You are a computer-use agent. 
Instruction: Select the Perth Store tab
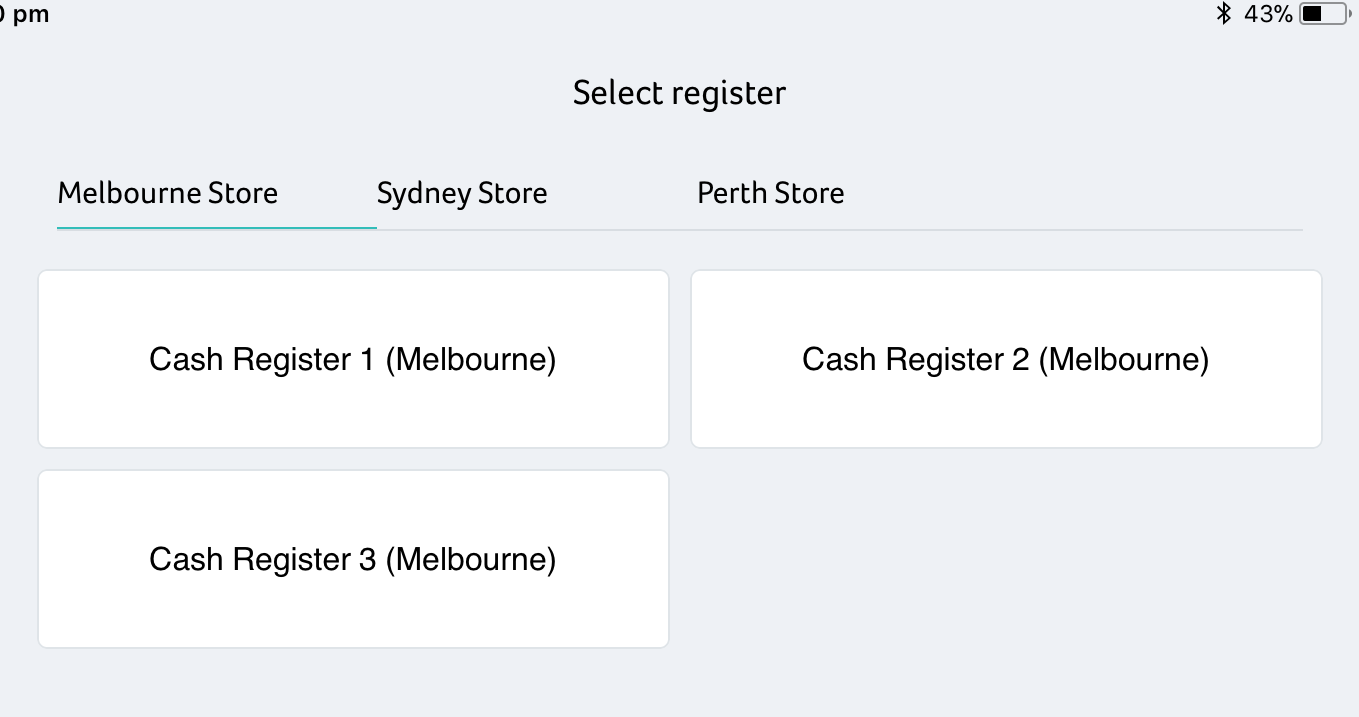coord(770,193)
